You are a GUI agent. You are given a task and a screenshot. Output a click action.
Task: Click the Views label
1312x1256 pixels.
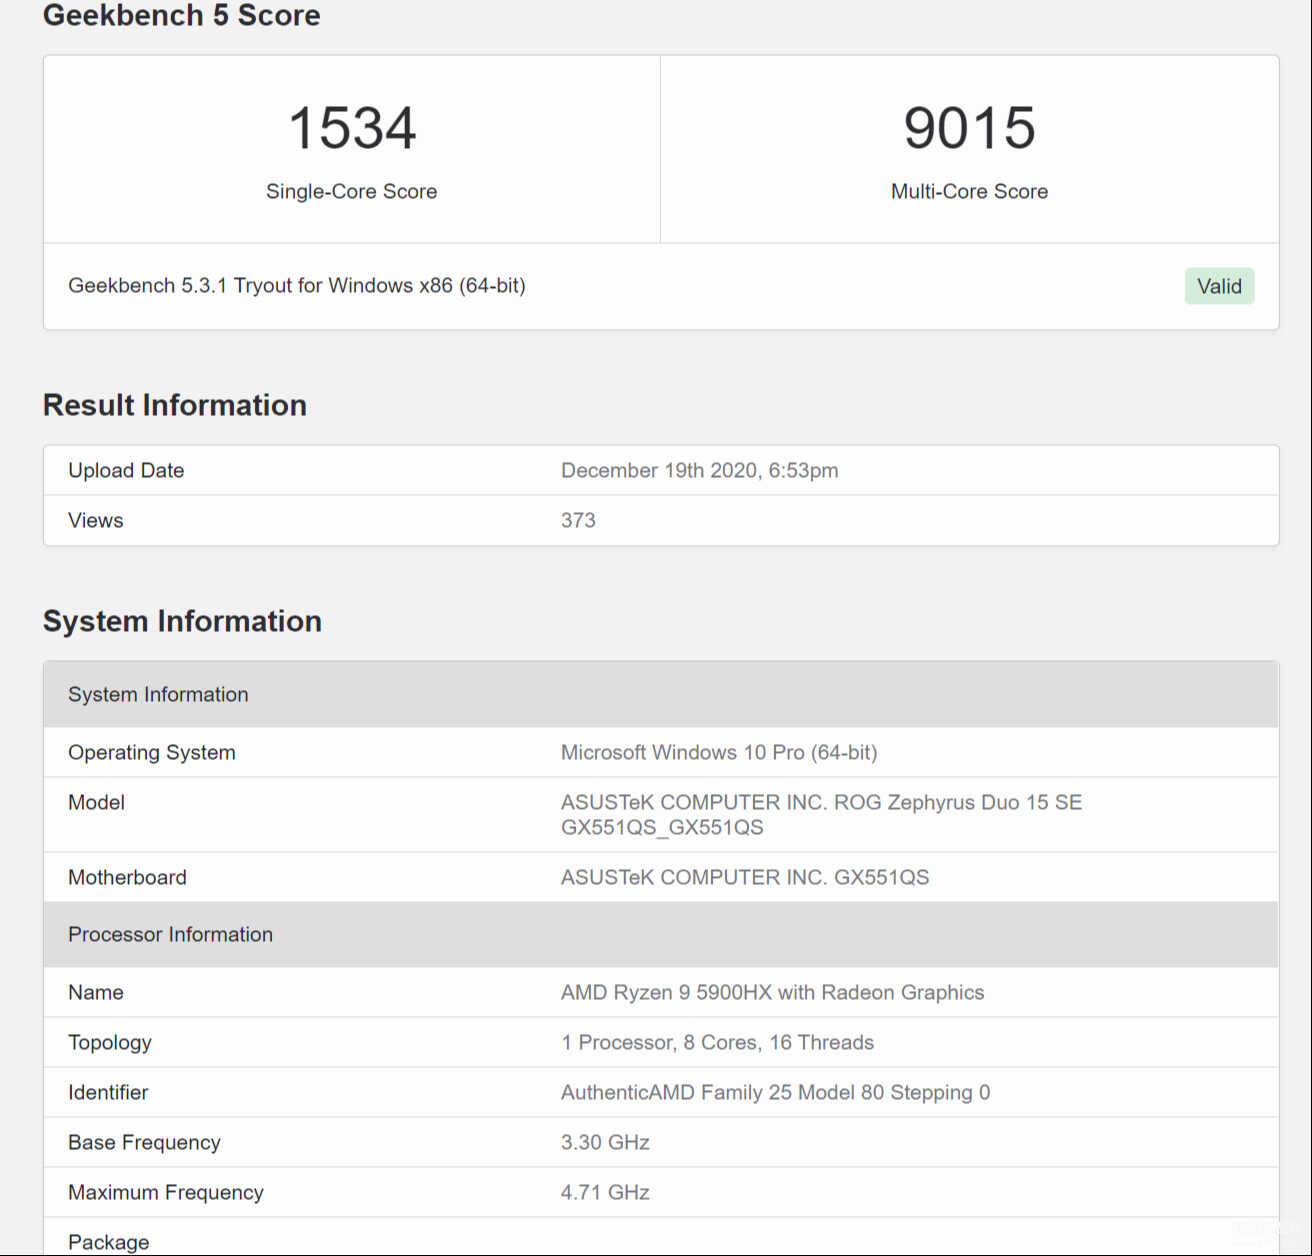tap(96, 520)
